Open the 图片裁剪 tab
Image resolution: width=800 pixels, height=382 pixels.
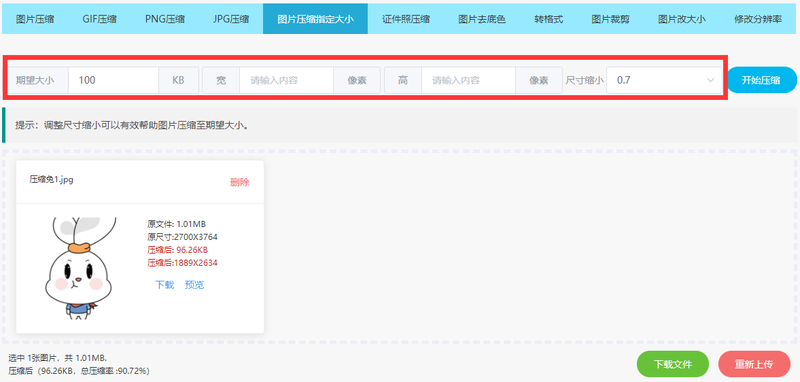[x=610, y=19]
